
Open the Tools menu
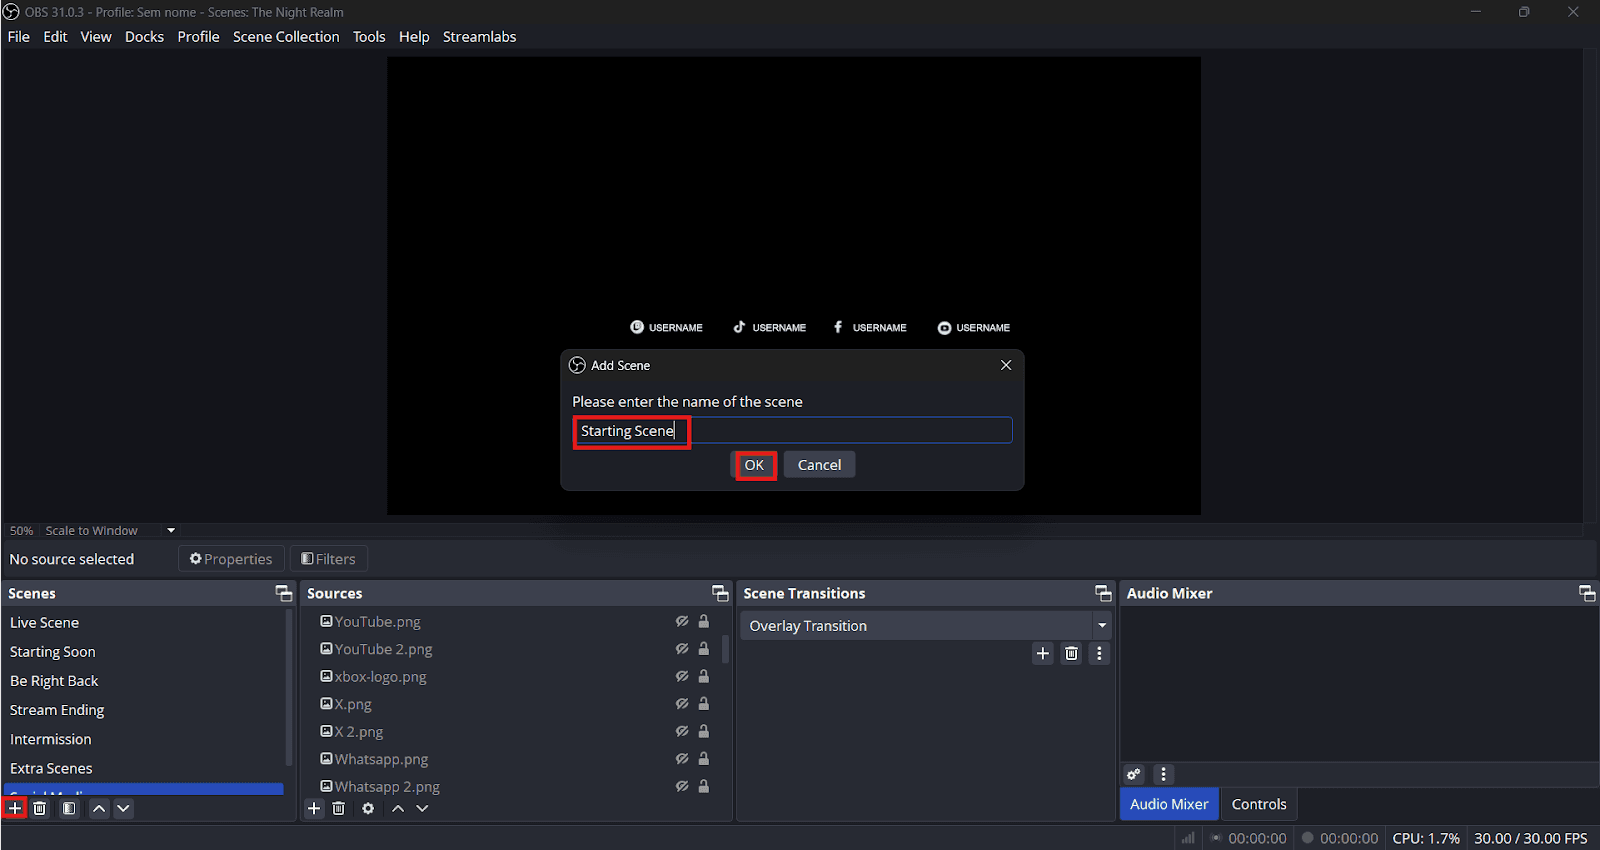click(x=369, y=37)
